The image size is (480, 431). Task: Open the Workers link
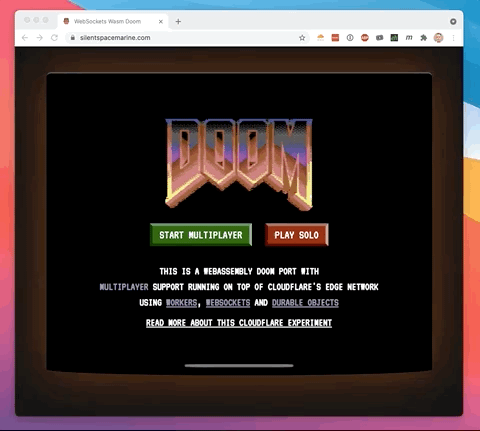[x=182, y=303]
